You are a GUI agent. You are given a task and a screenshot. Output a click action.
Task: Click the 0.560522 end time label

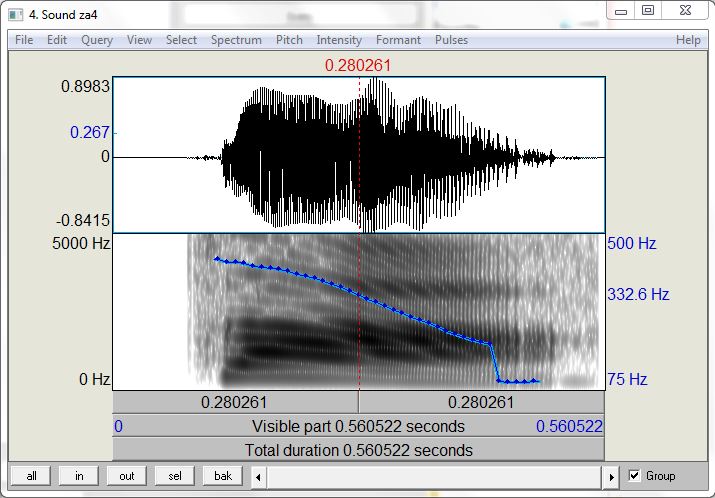569,426
